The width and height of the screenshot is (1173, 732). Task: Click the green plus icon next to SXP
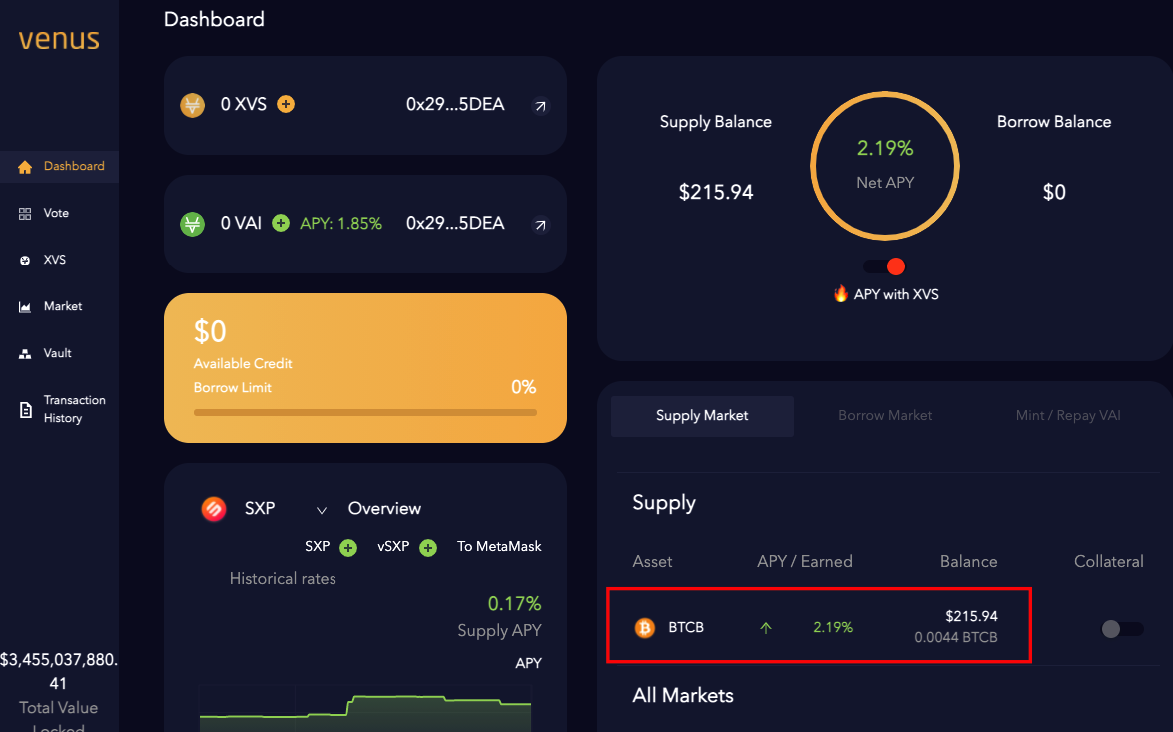tap(348, 547)
